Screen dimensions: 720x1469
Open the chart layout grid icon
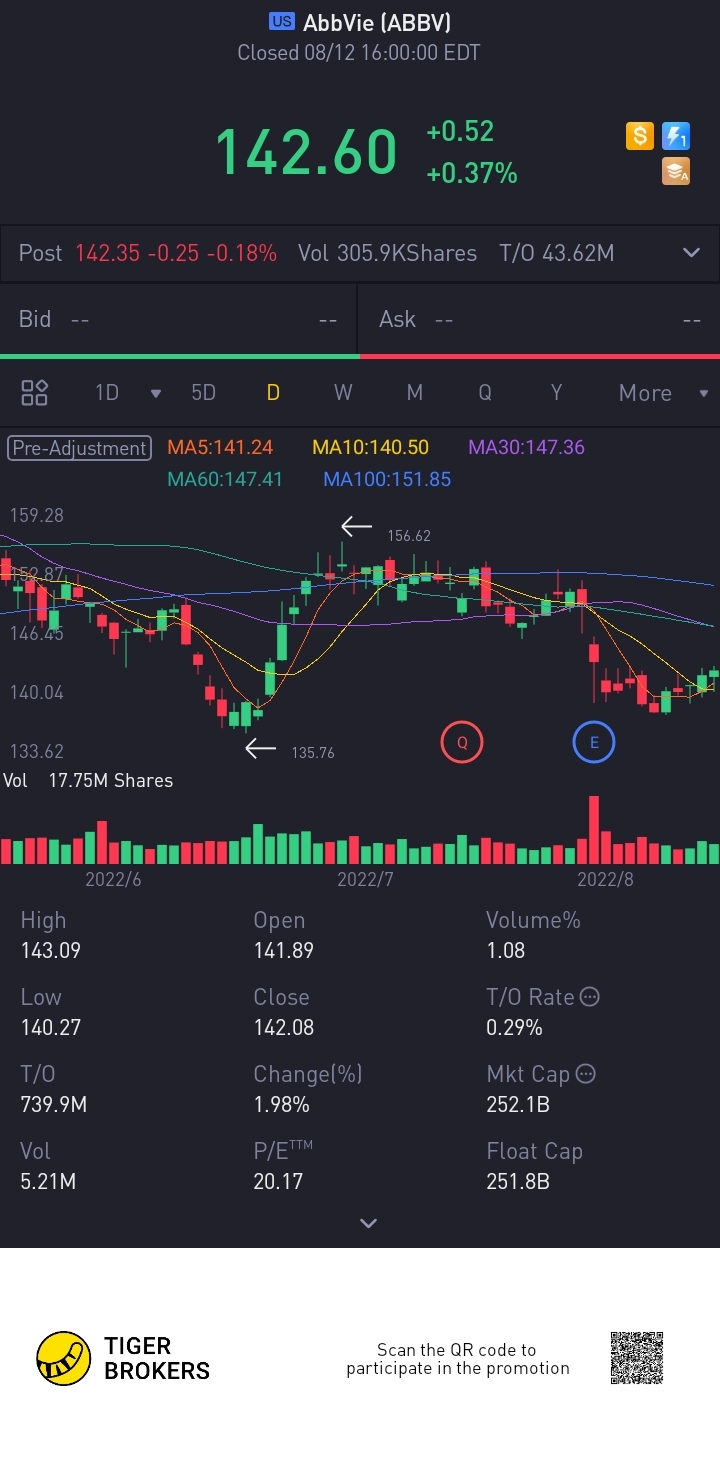tap(35, 393)
